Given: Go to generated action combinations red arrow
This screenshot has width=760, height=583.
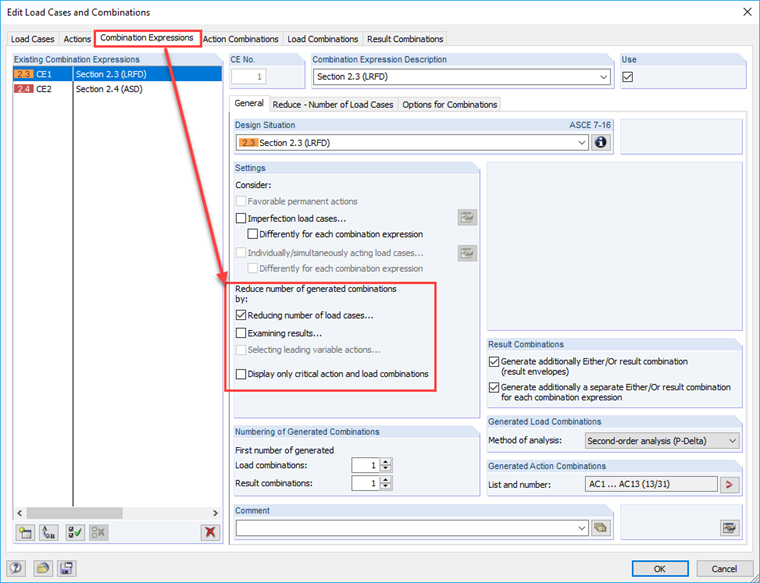Looking at the screenshot, I should [729, 484].
